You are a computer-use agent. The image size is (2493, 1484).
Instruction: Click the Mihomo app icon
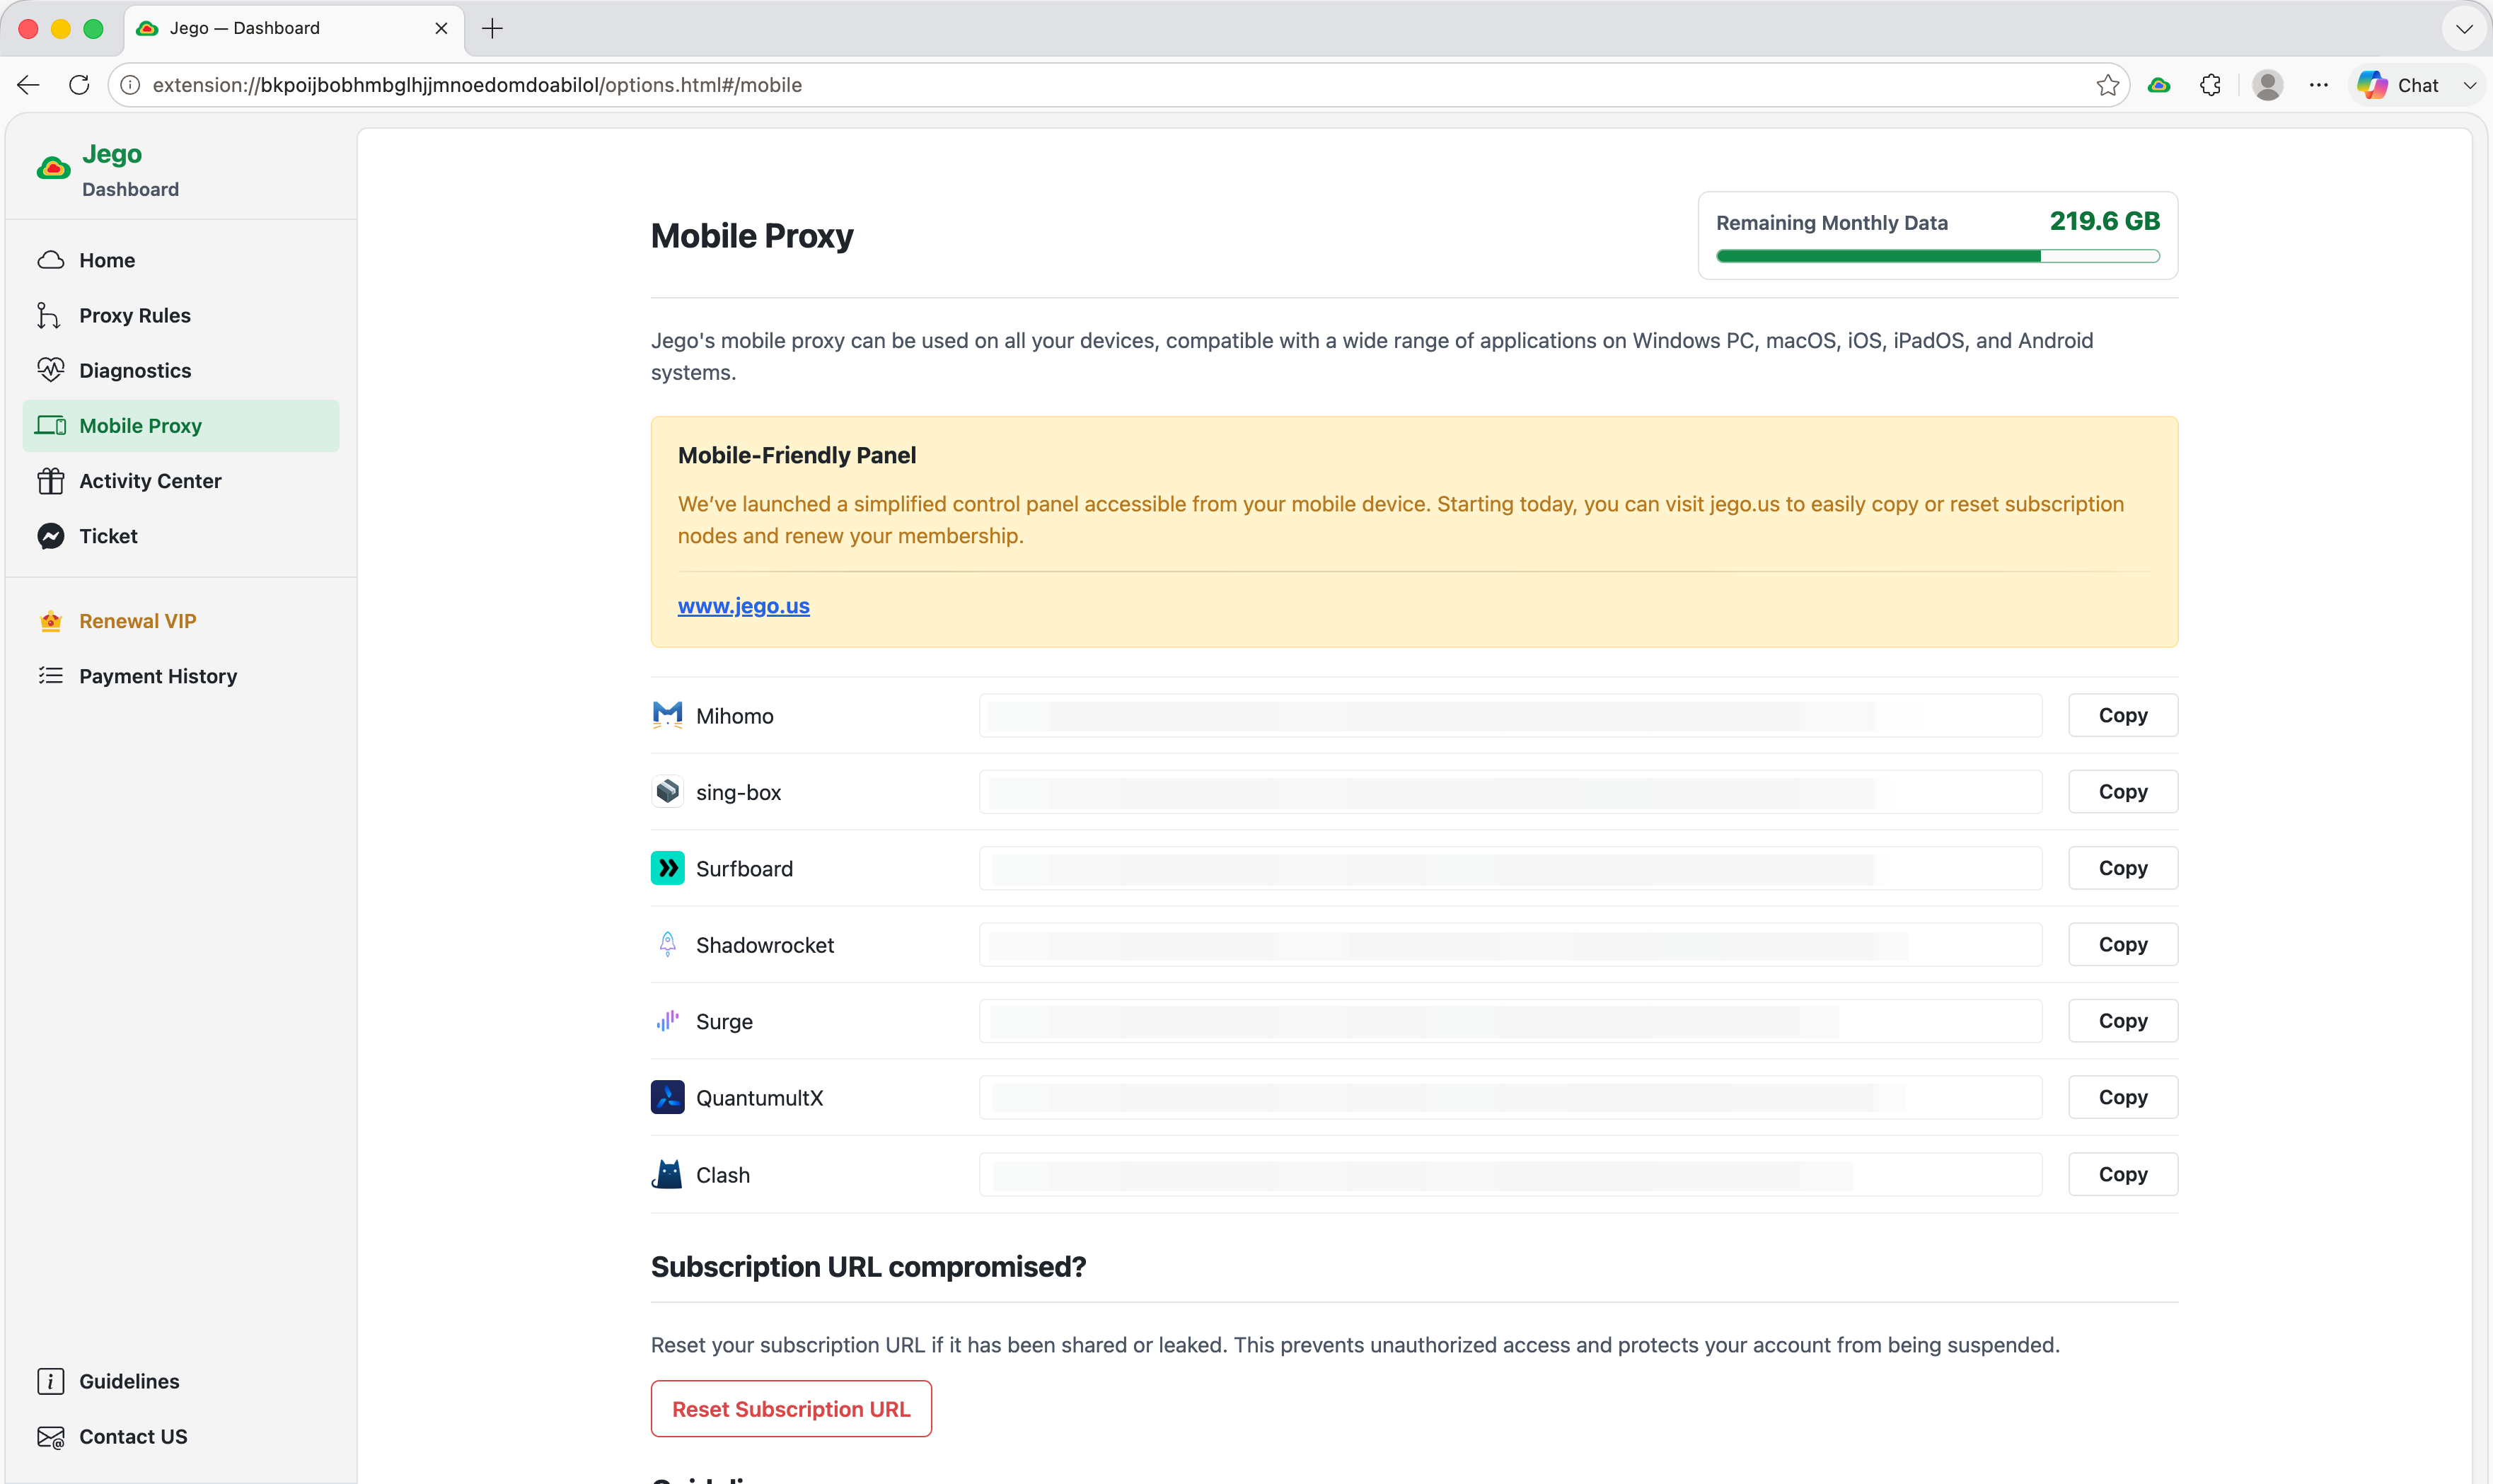[x=668, y=715]
